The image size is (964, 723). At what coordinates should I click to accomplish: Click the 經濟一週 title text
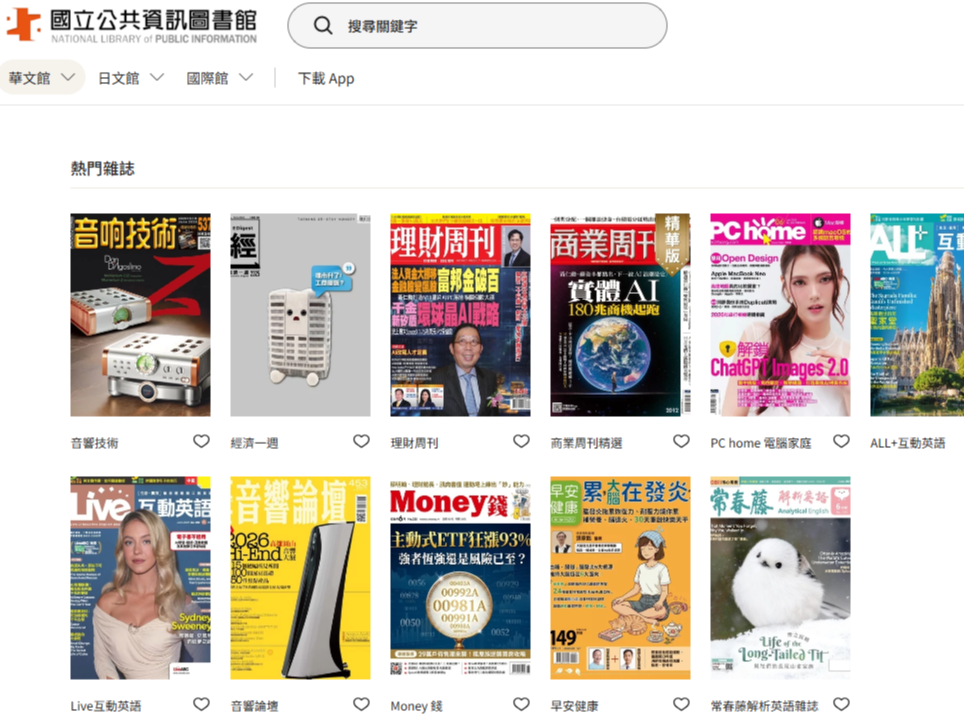pos(255,443)
